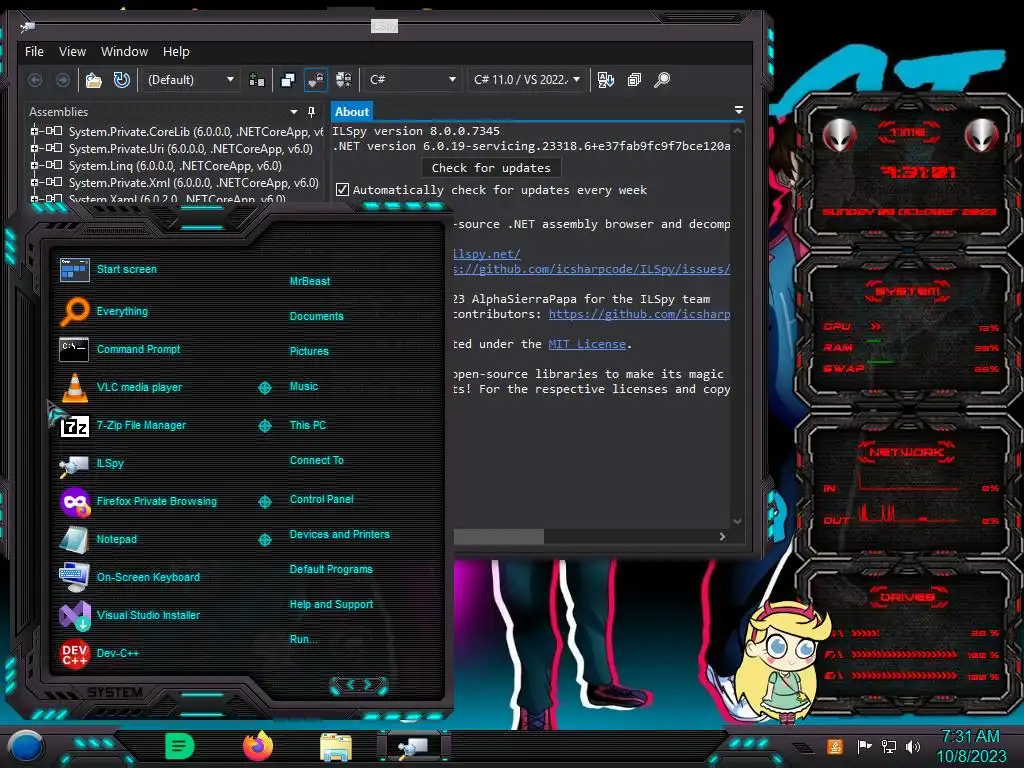Launch 7-Zip File Manager from start menu
Image resolution: width=1024 pixels, height=768 pixels.
pos(141,425)
